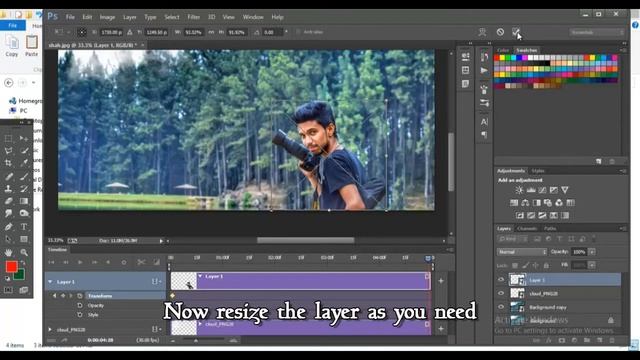
Task: Select the Crop tool
Action: pyautogui.click(x=8, y=163)
